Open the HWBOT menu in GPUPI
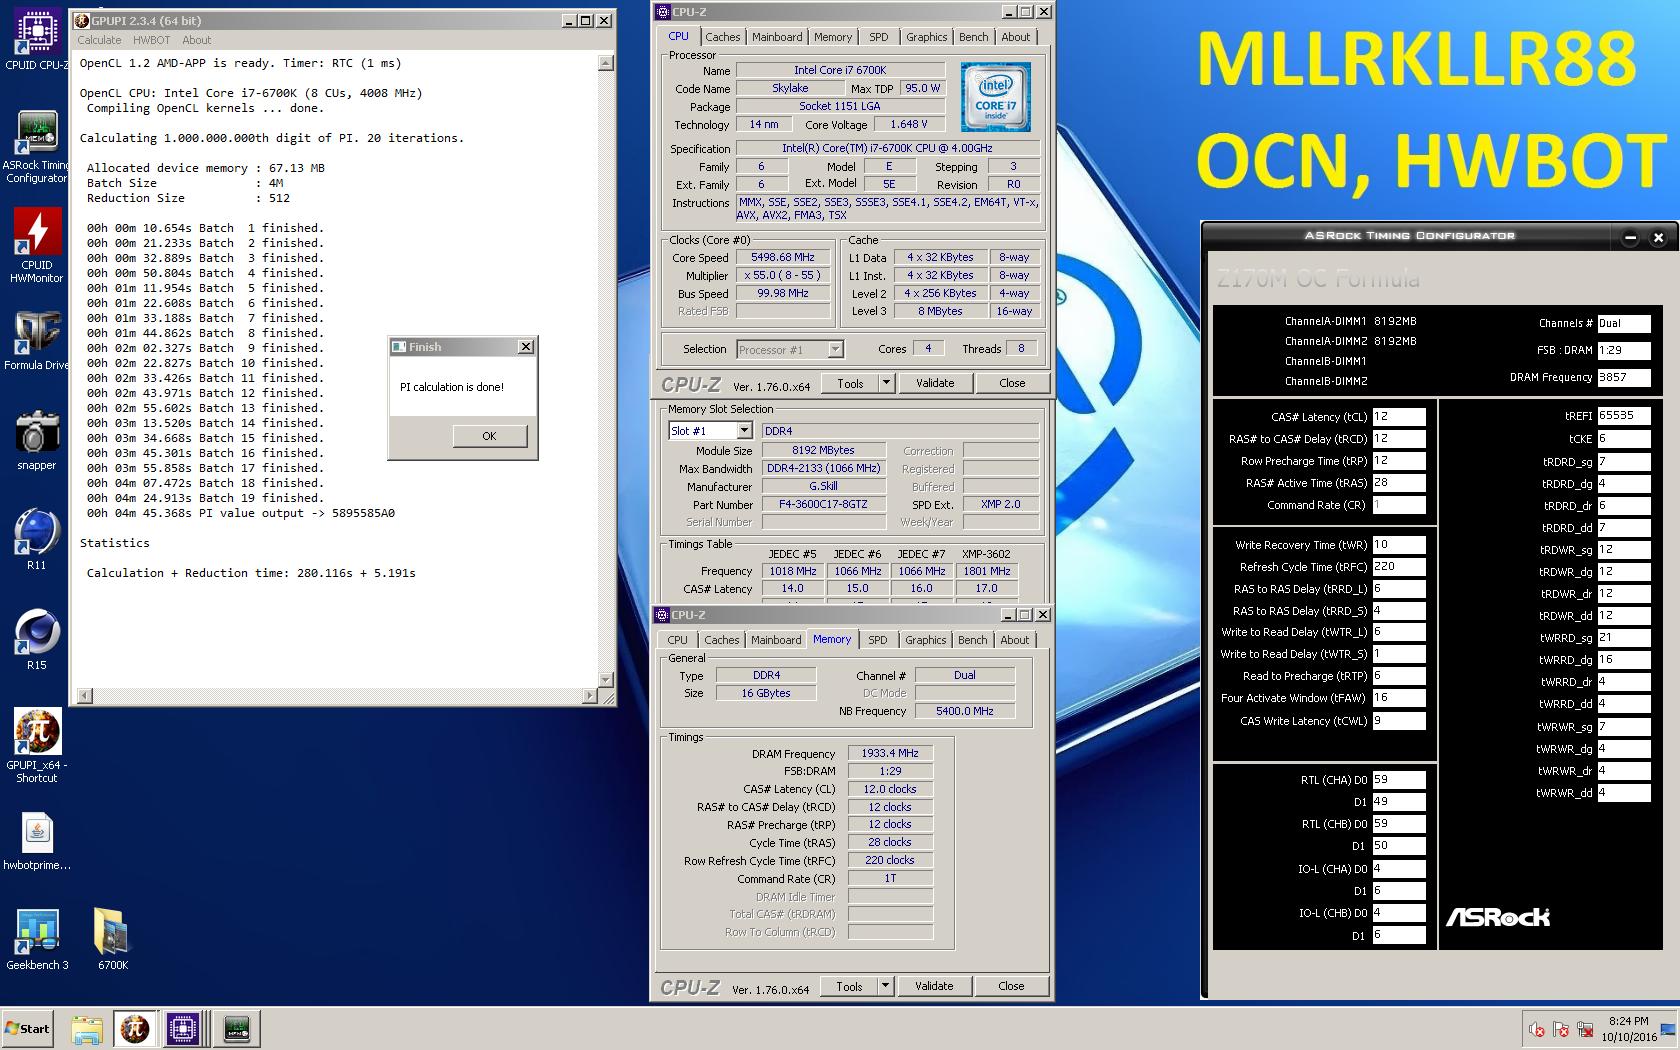The height and width of the screenshot is (1050, 1680). pos(151,40)
